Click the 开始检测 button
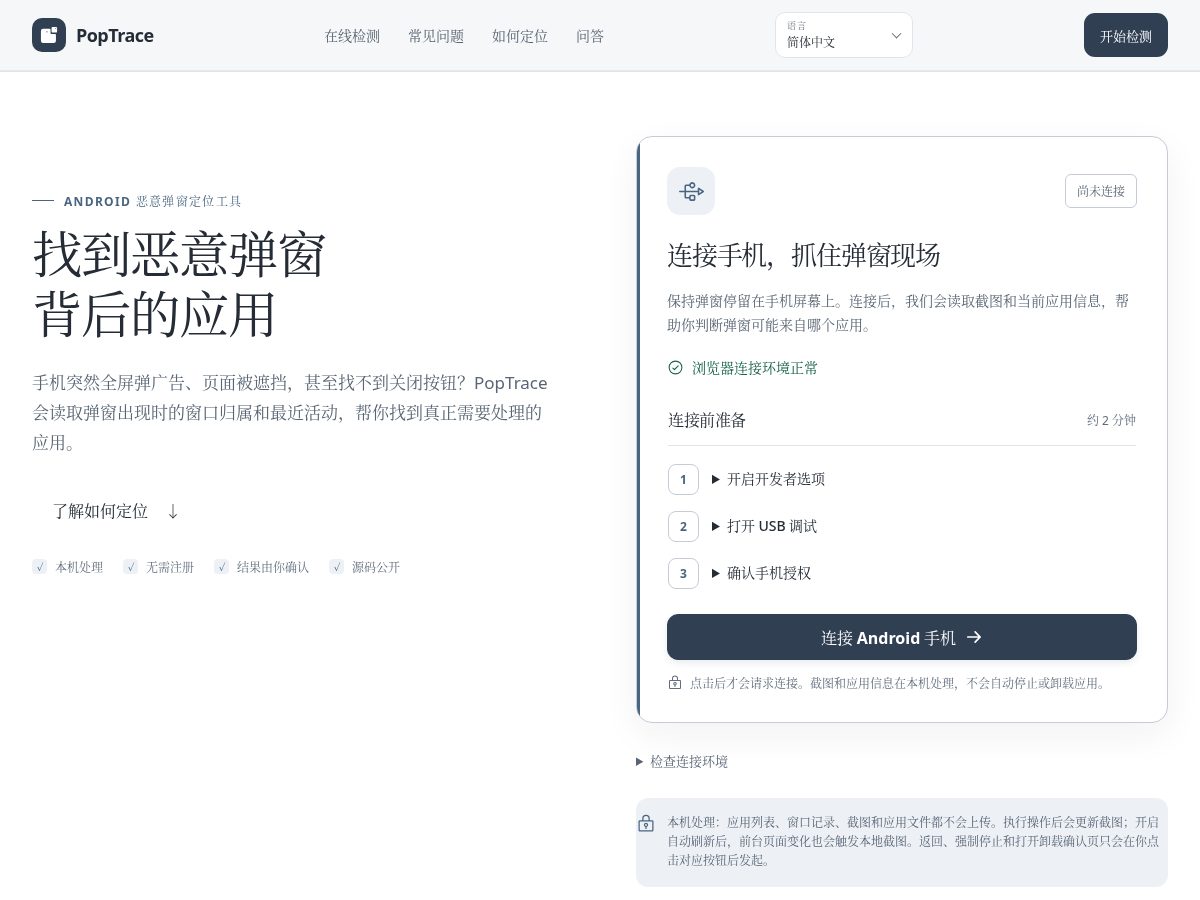Image resolution: width=1200 pixels, height=900 pixels. point(1126,35)
